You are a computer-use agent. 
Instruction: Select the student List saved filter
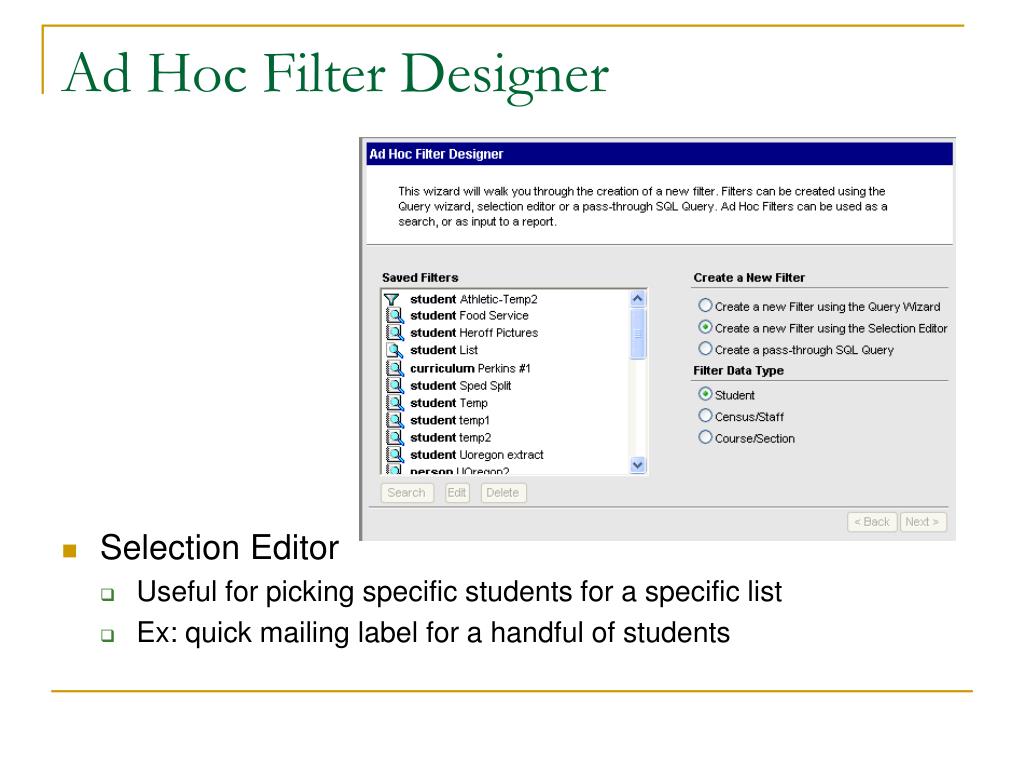(x=444, y=350)
